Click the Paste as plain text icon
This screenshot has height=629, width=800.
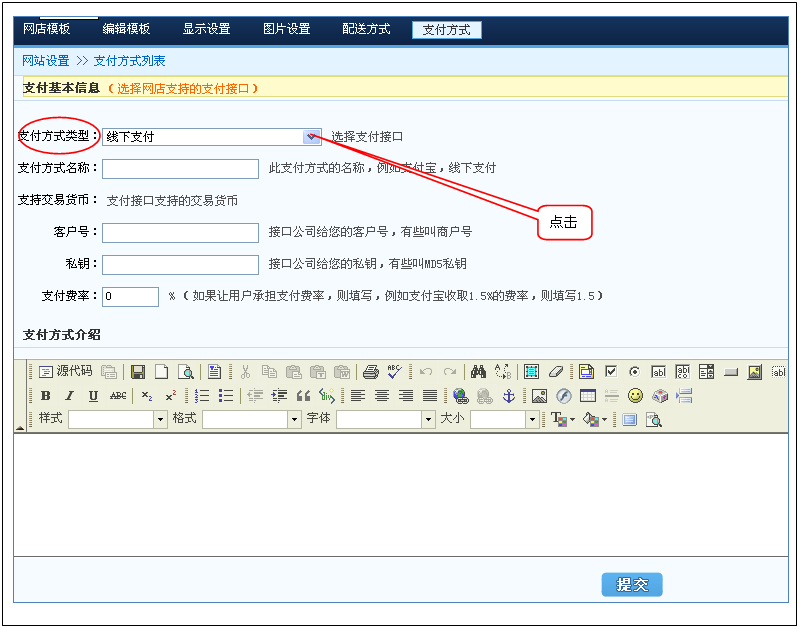click(317, 372)
